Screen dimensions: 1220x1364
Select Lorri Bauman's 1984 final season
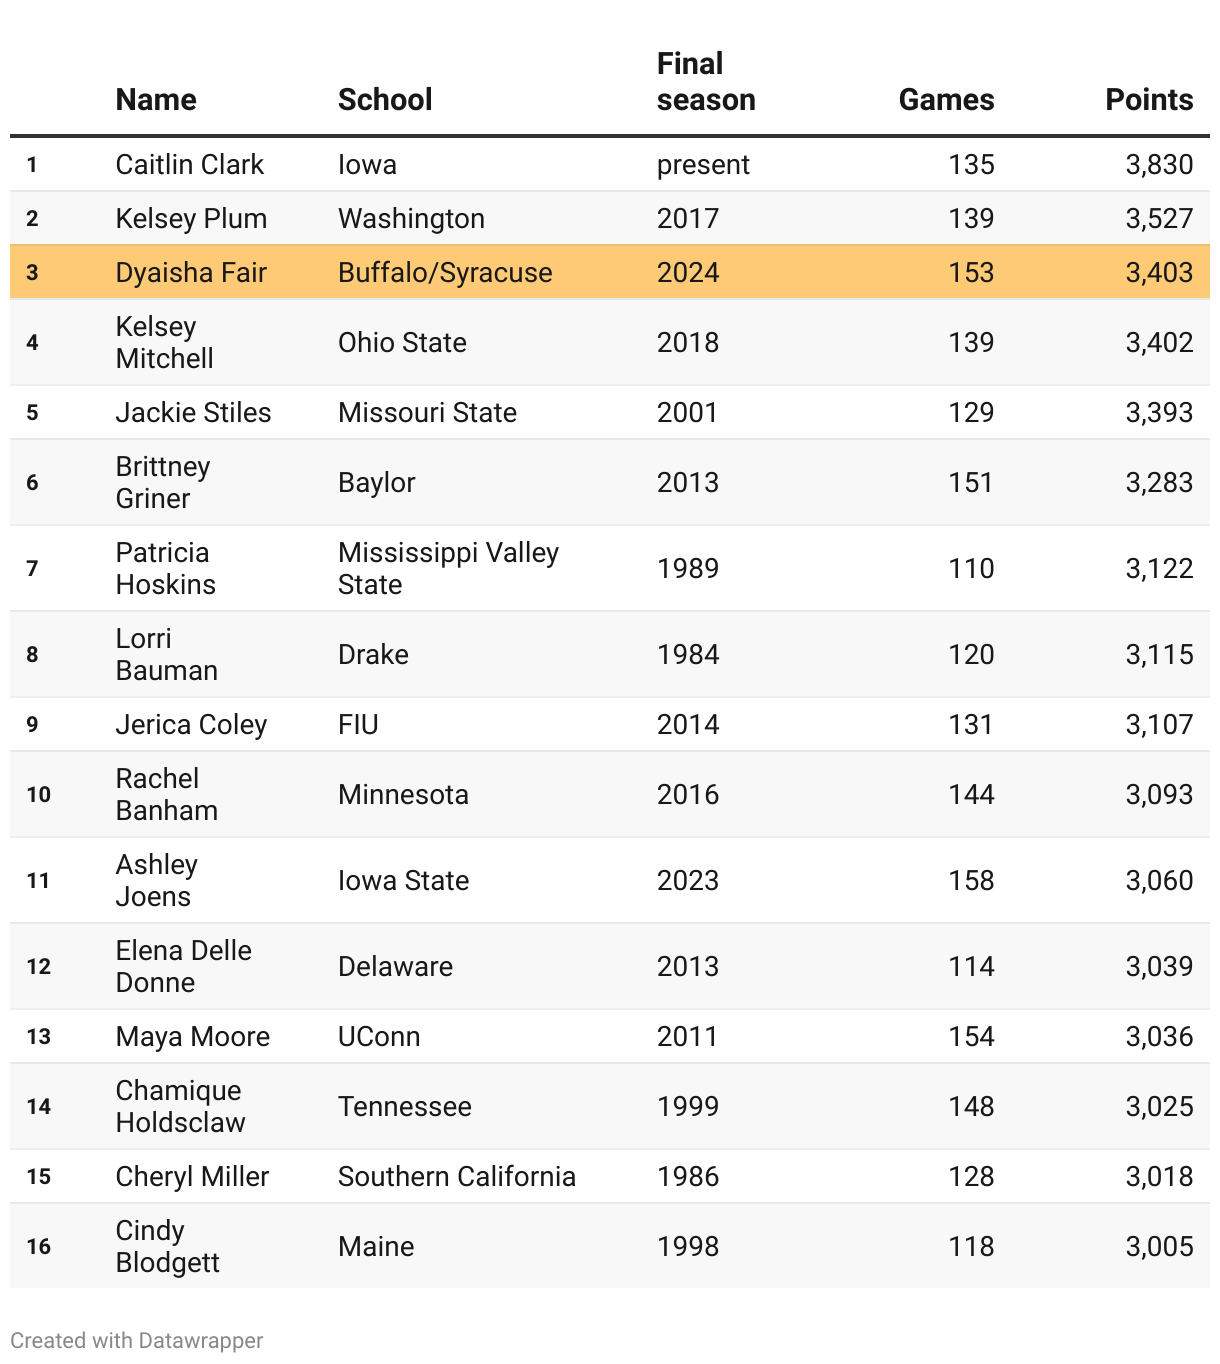(688, 655)
